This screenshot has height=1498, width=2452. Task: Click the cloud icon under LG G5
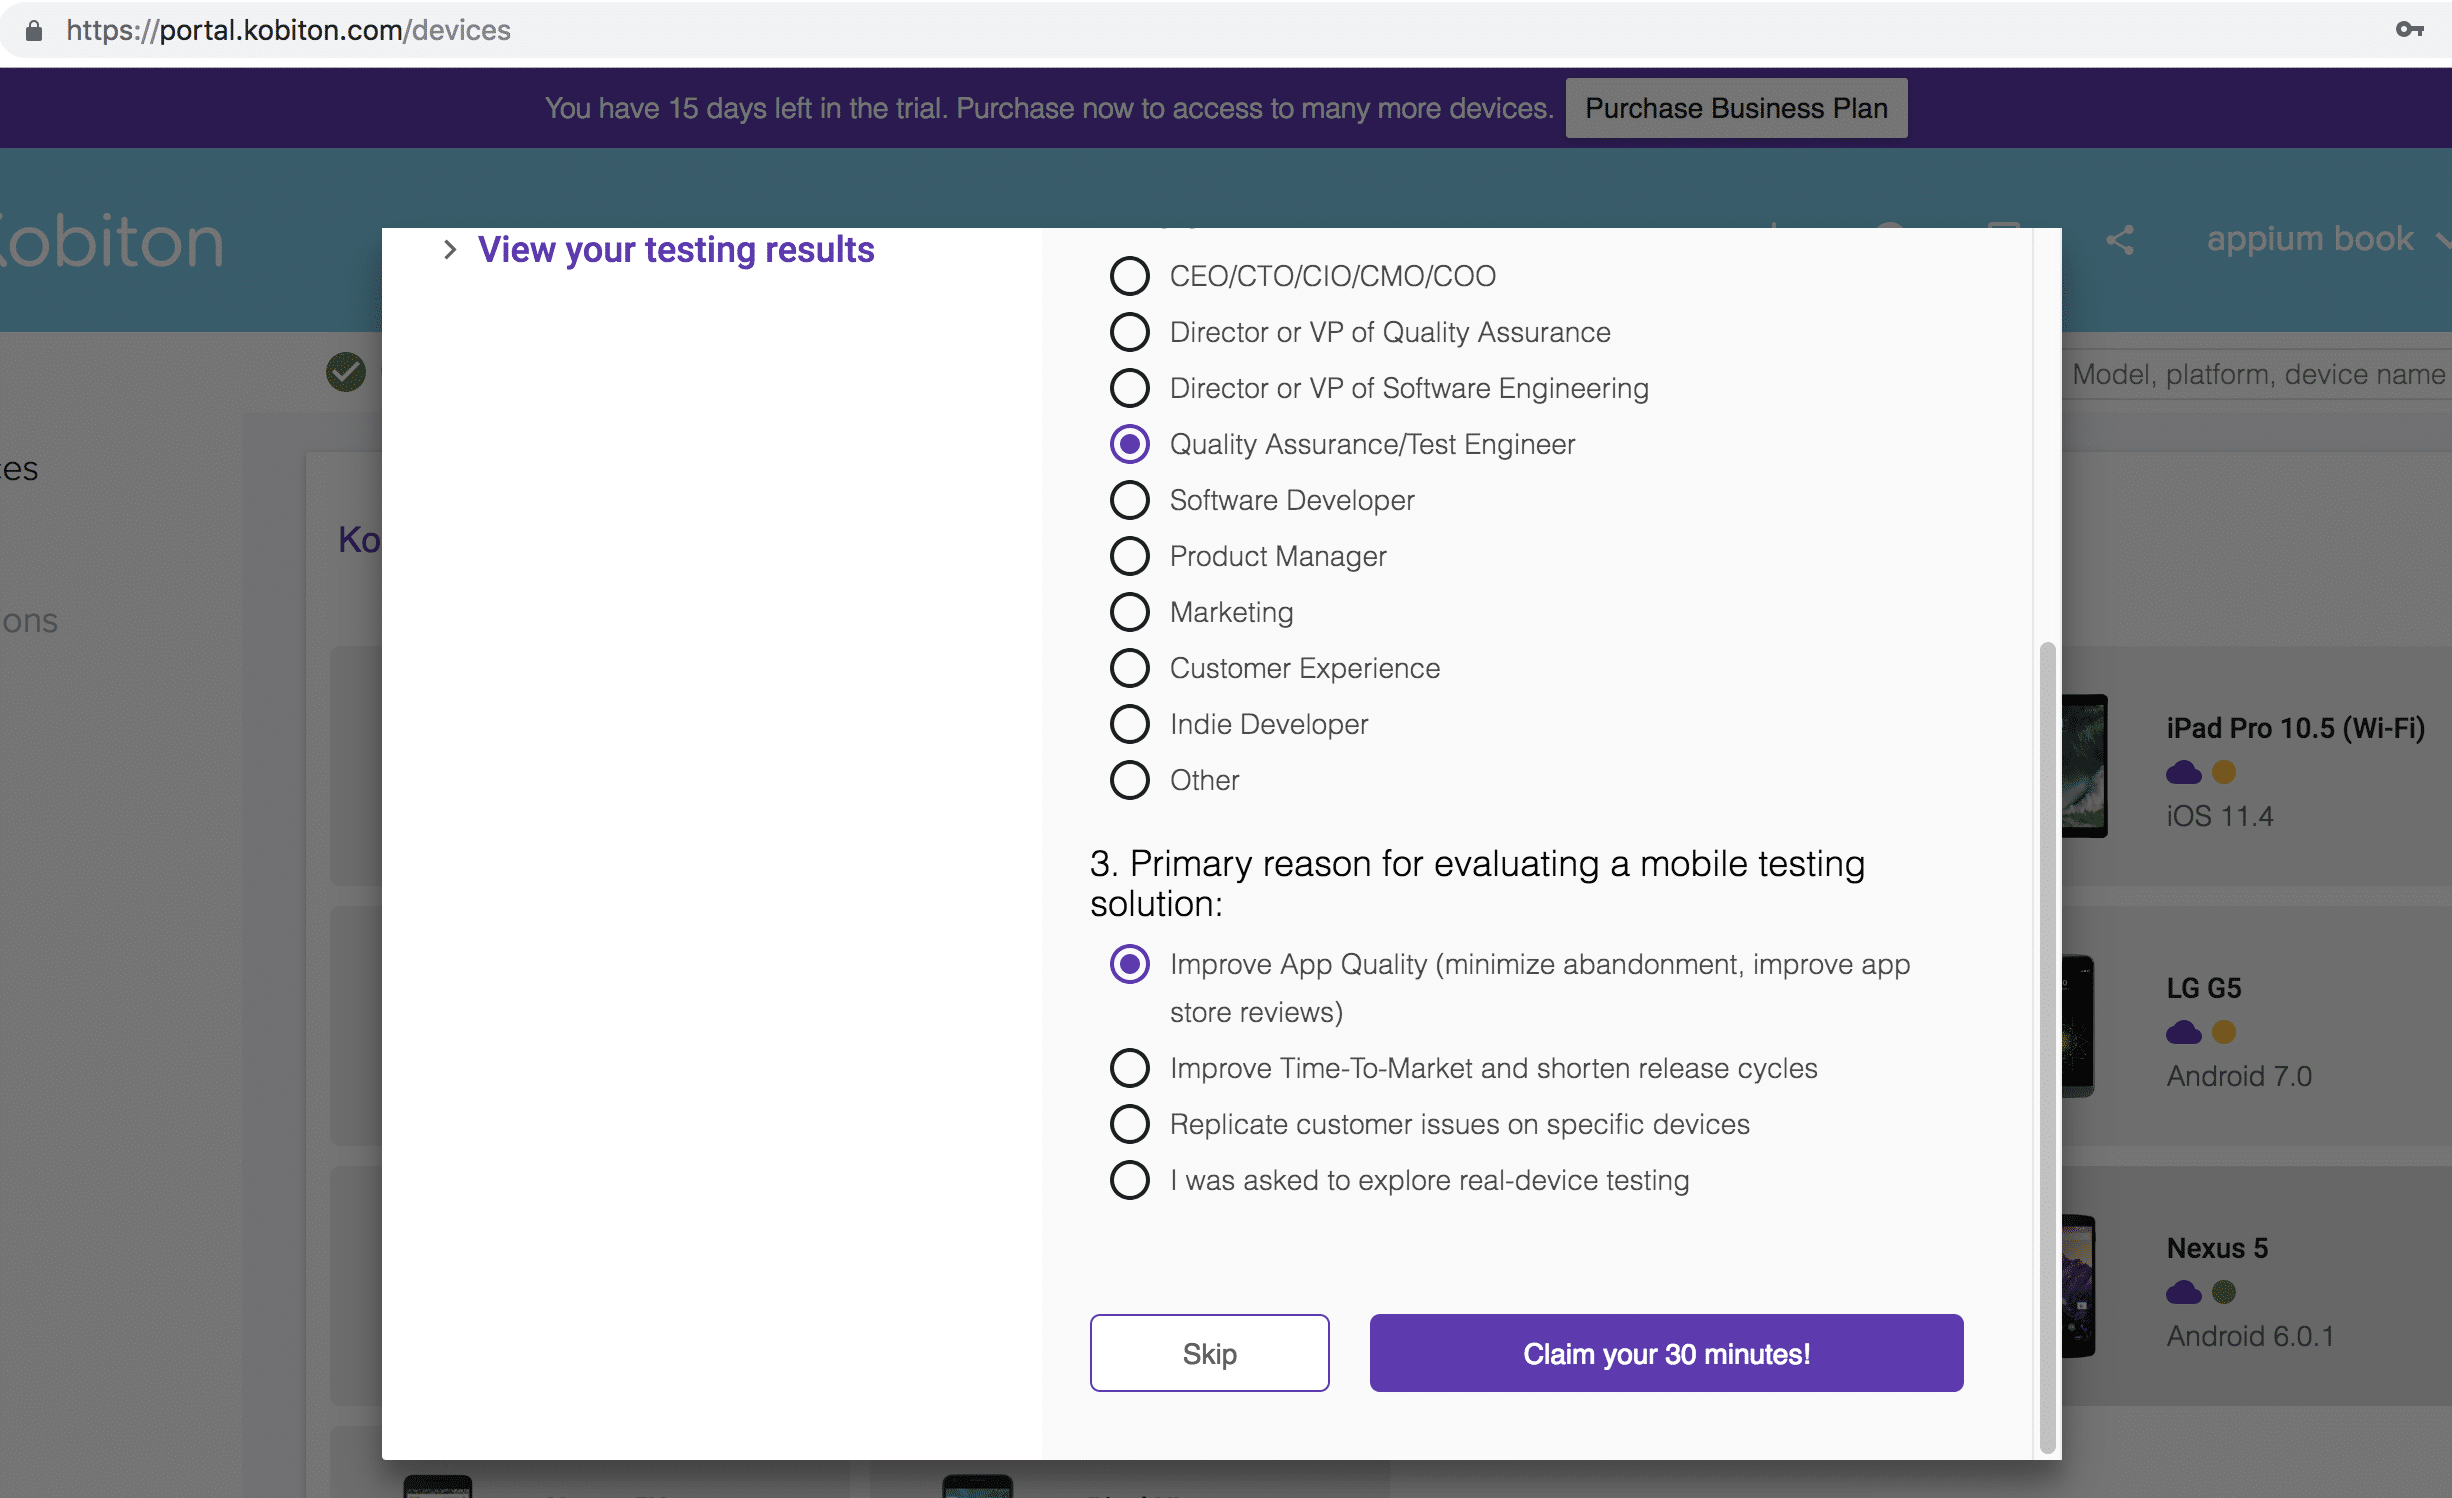pos(2183,1033)
